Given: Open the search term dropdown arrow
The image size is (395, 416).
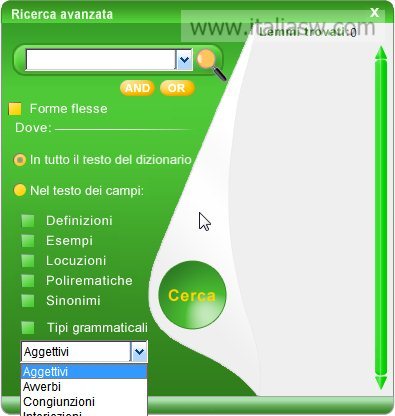Looking at the screenshot, I should (x=184, y=60).
